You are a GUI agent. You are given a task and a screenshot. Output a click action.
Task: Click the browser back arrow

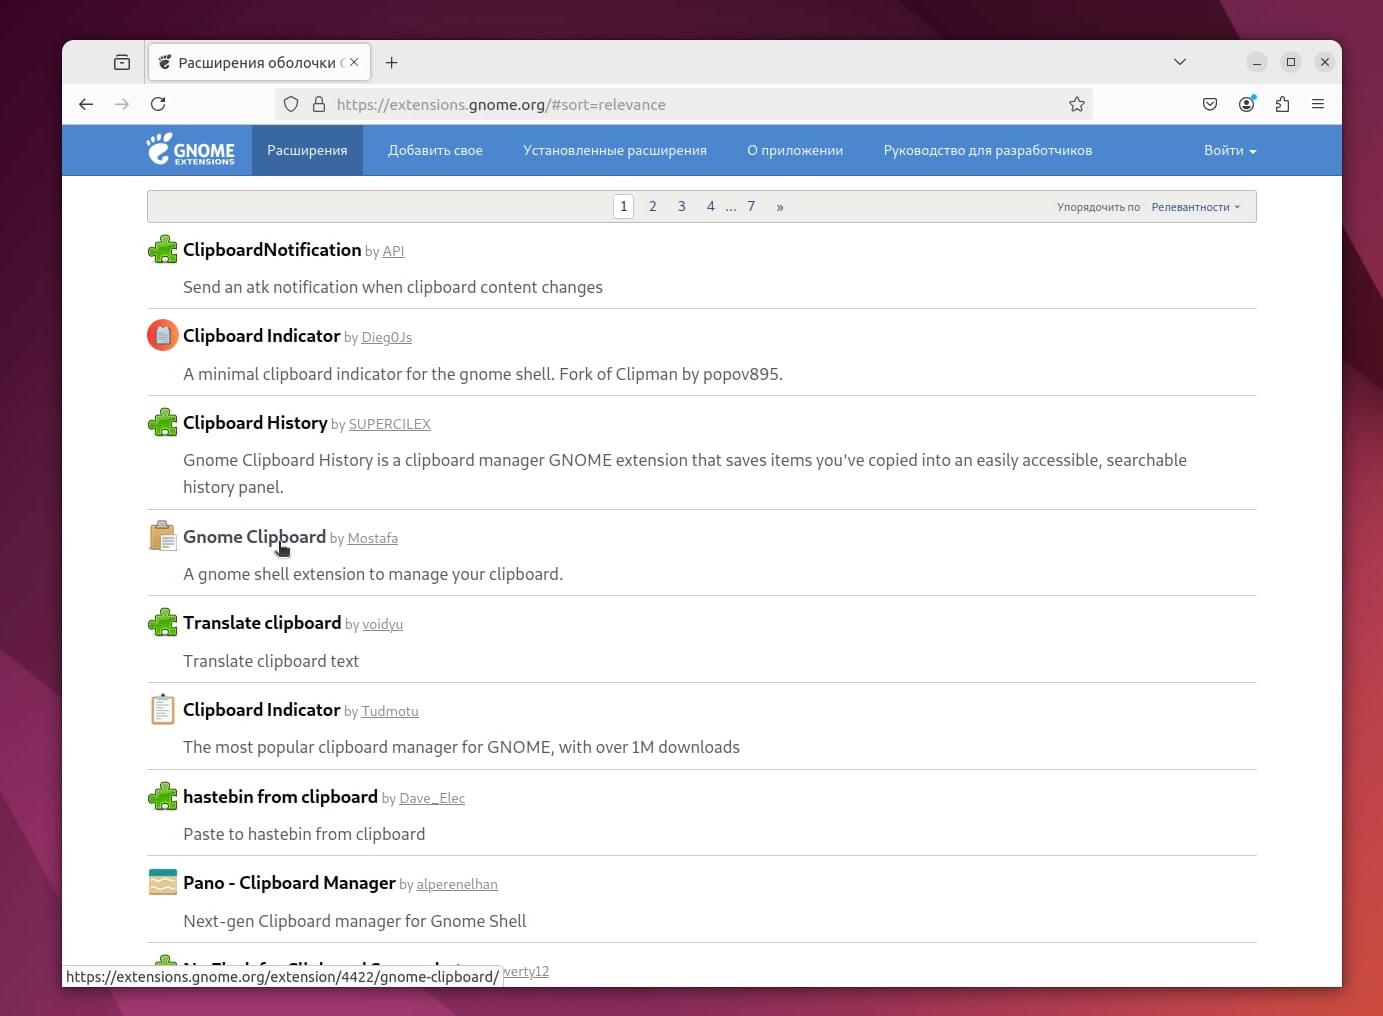coord(86,104)
